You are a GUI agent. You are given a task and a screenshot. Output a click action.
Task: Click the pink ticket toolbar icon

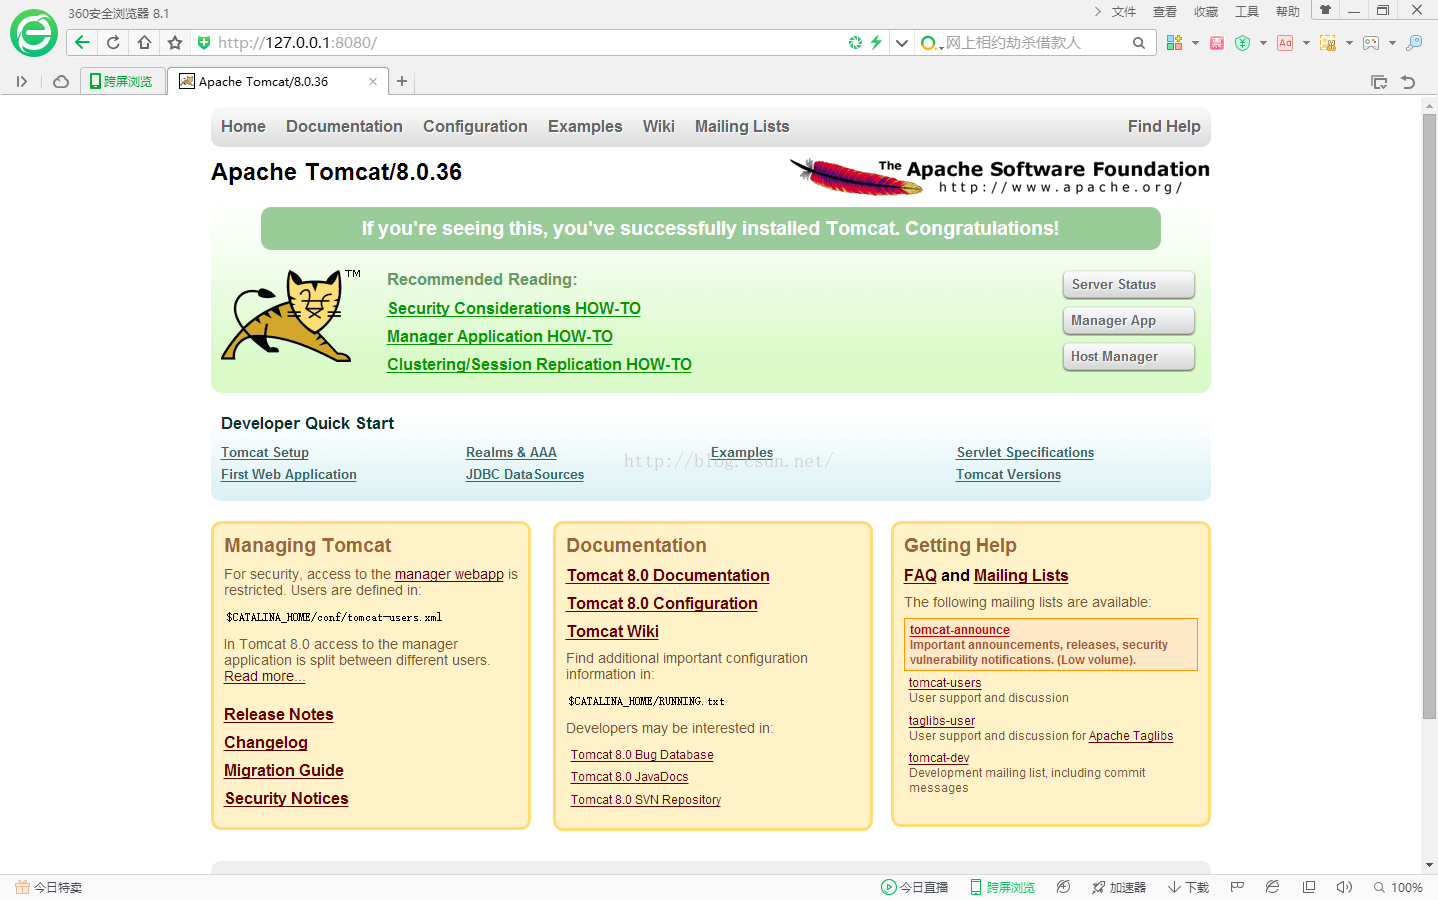pyautogui.click(x=1217, y=43)
